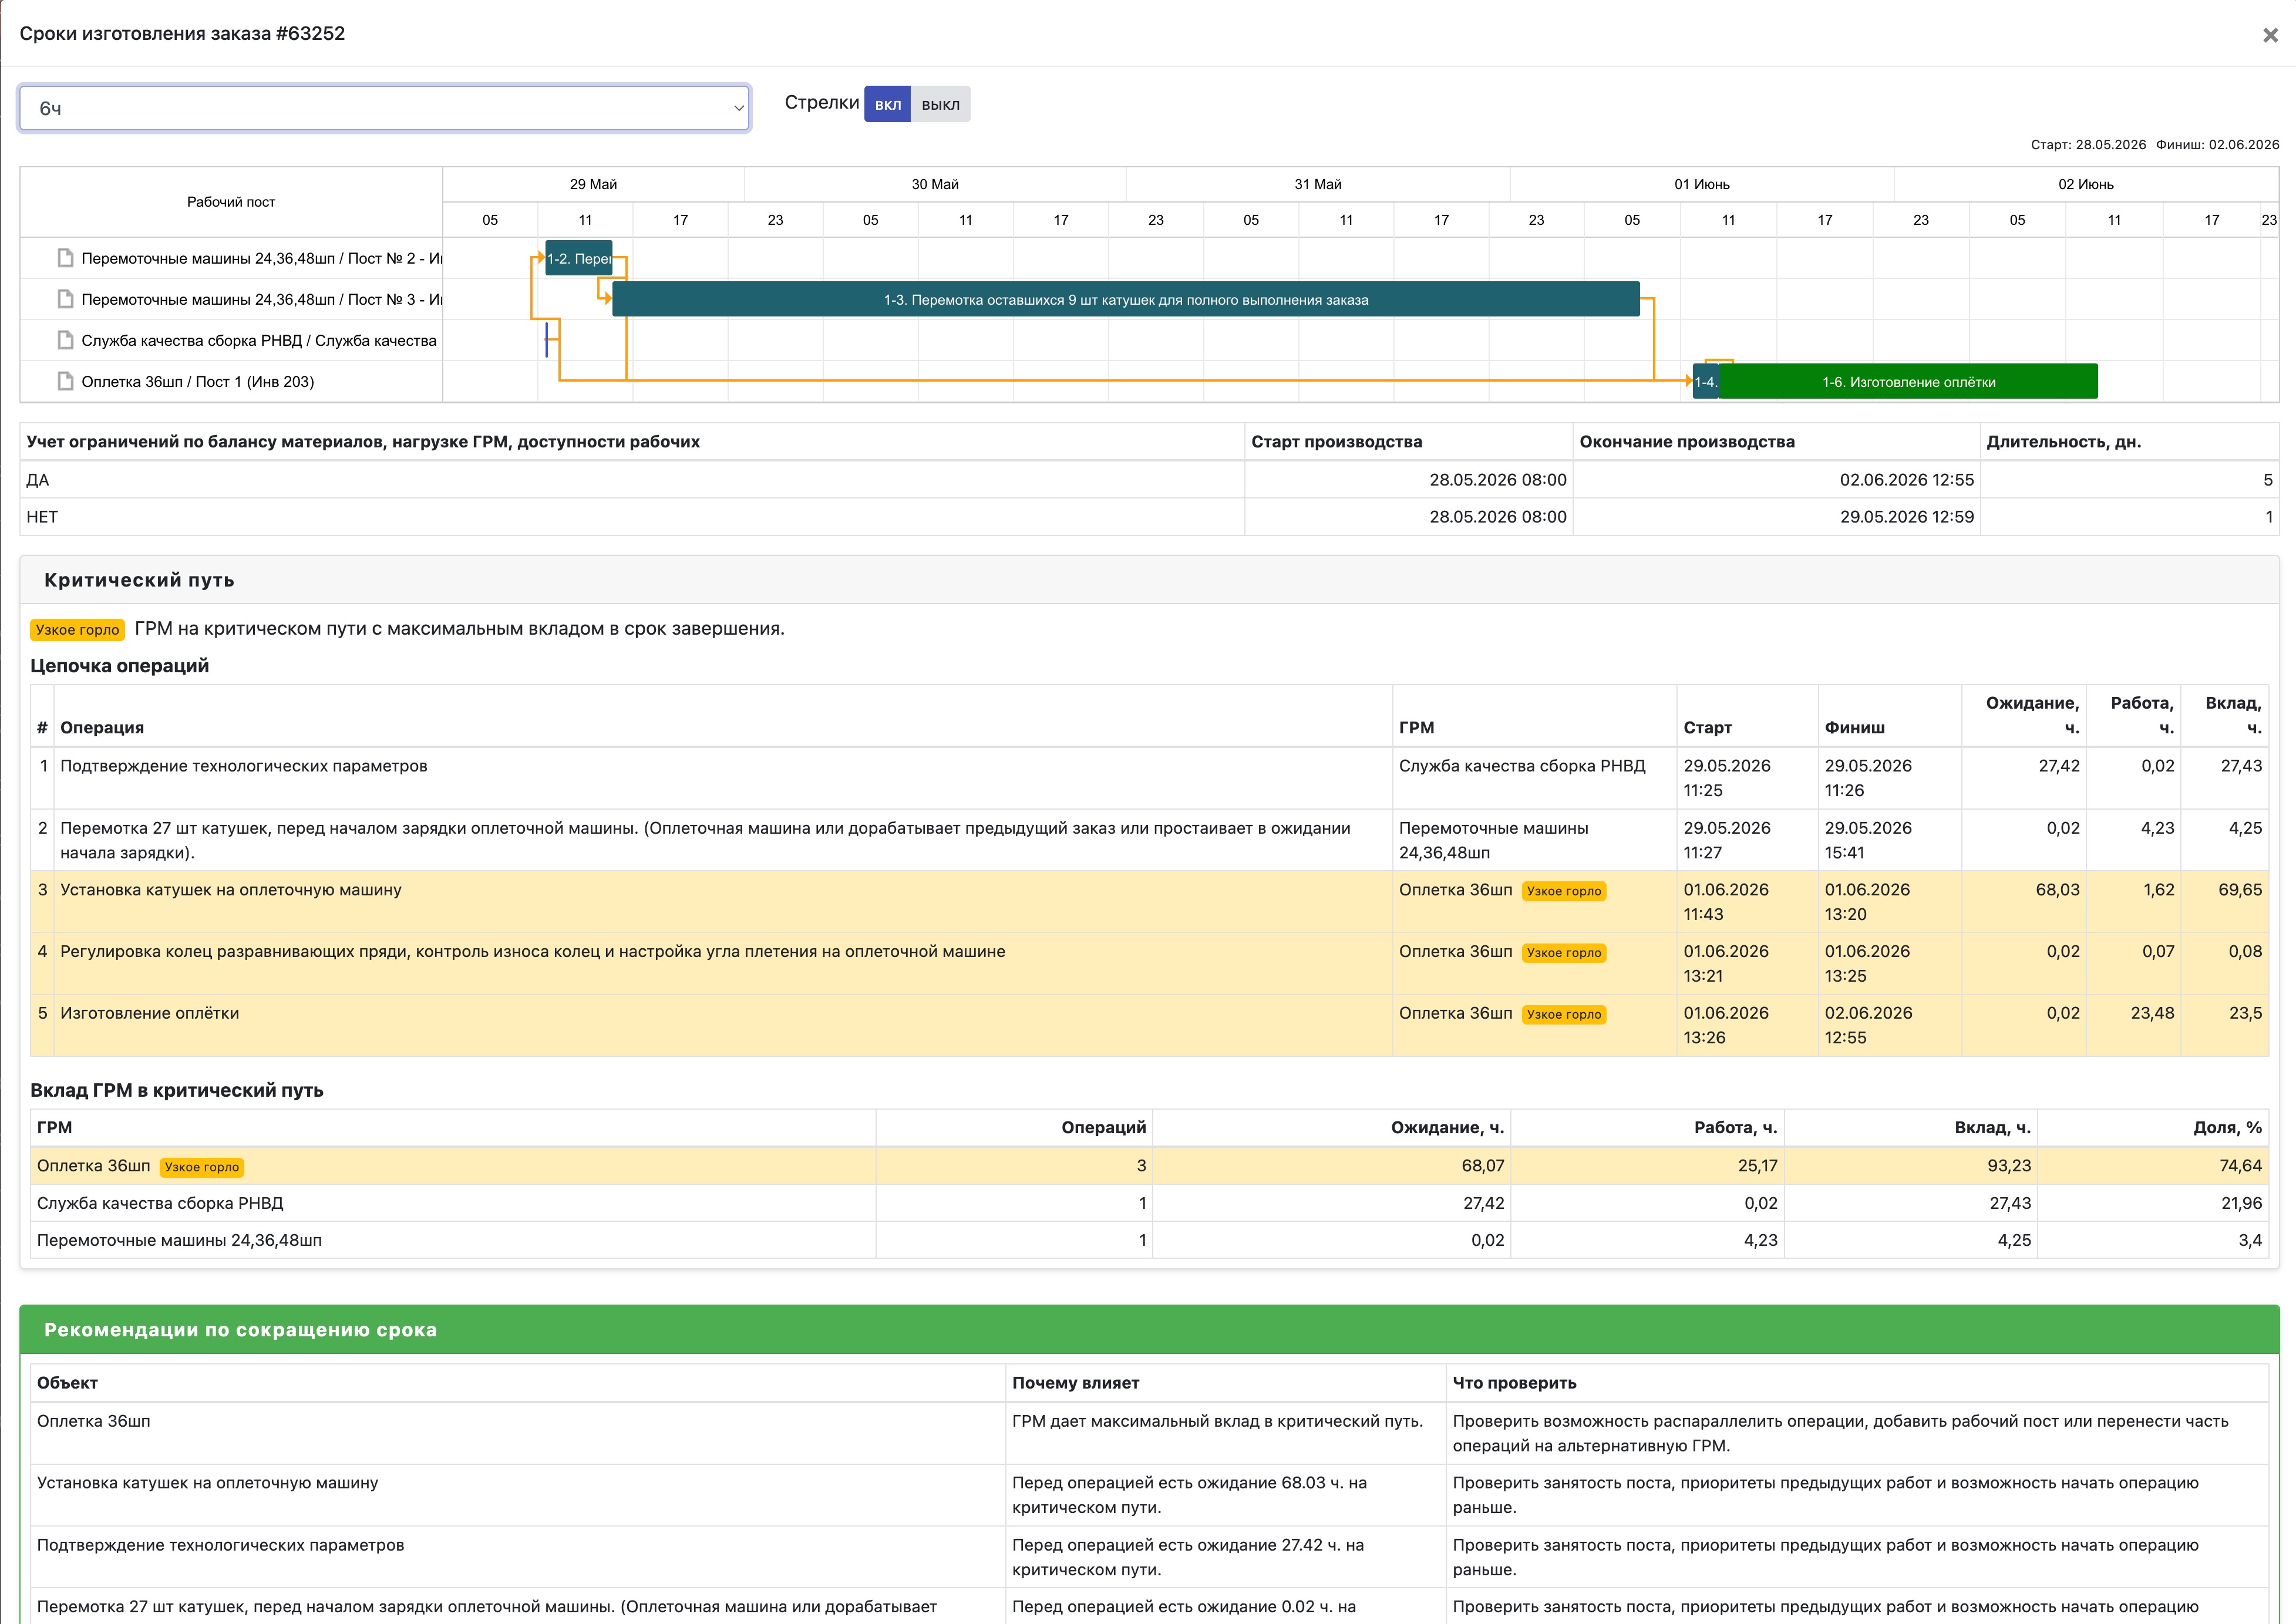Click the 01 Июнь date header
Screen dimensions: 2296x1624
pyautogui.click(x=1702, y=184)
